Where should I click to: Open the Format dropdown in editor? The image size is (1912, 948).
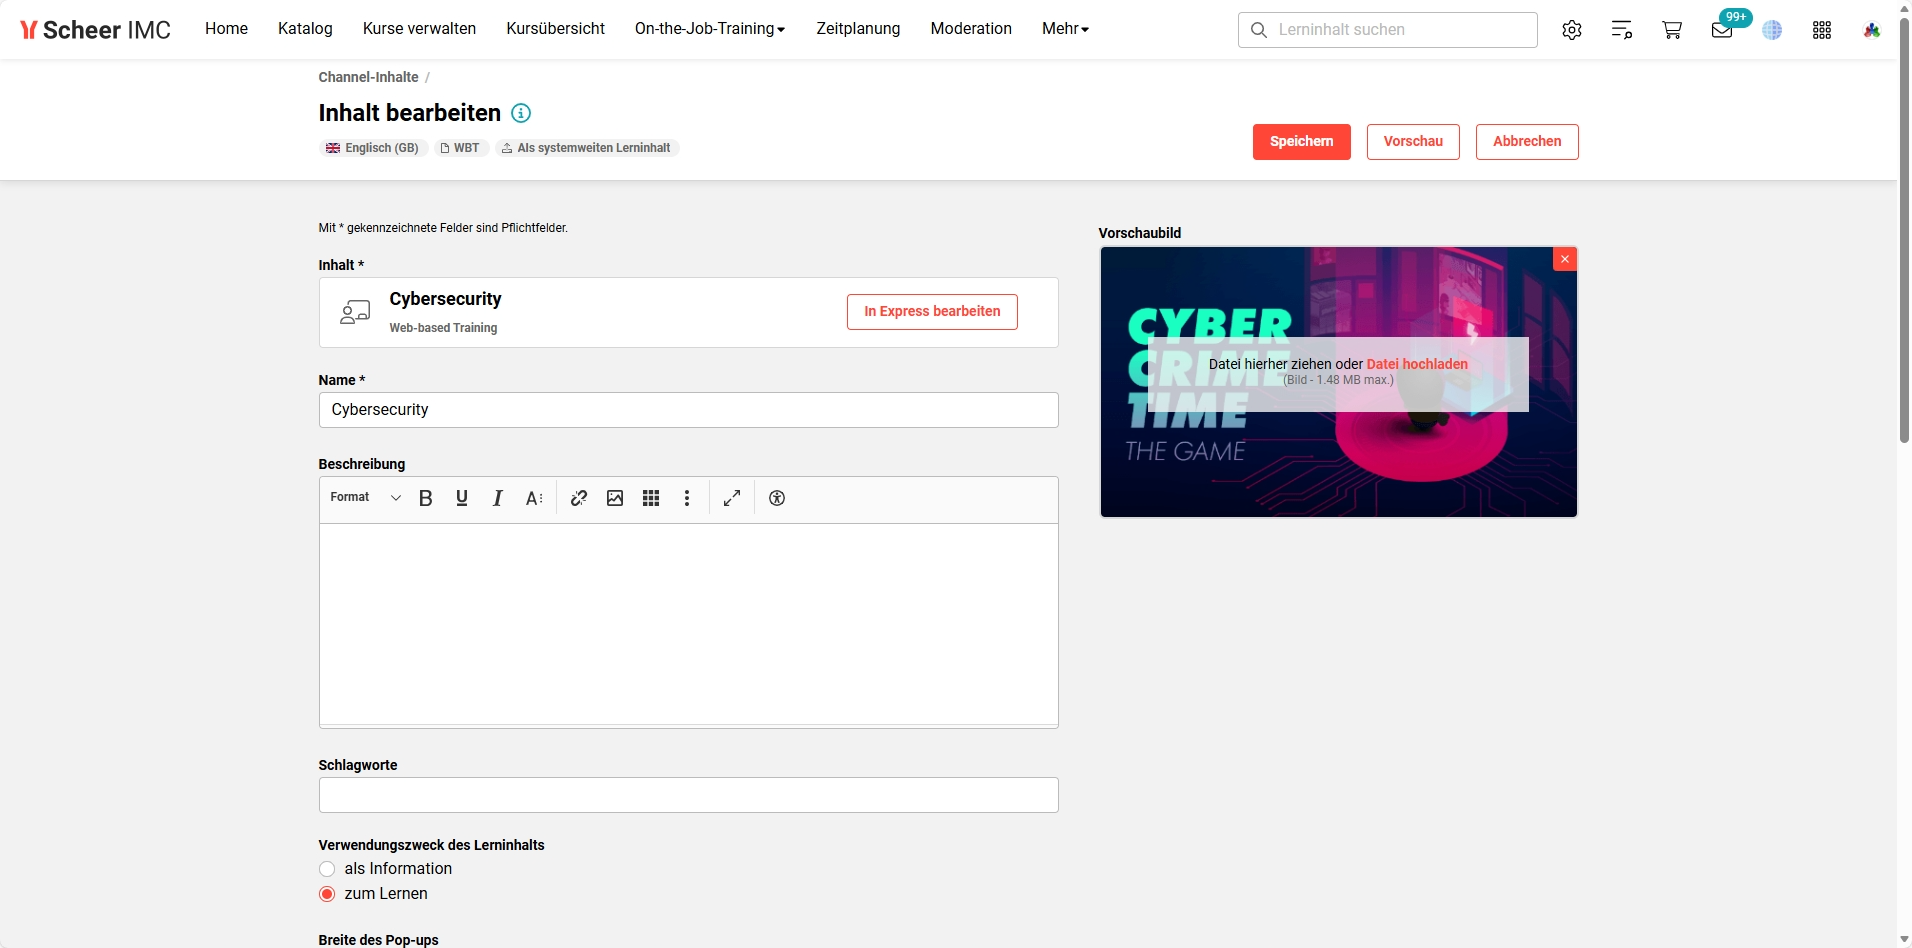(x=366, y=498)
